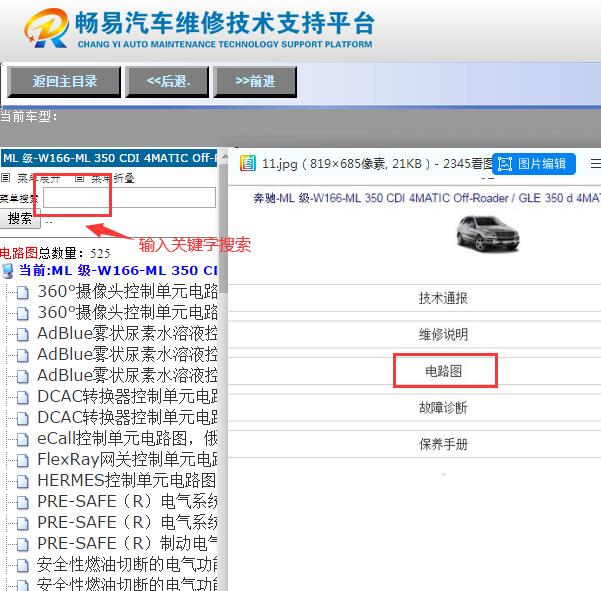Select root node 当前:ML 级-W166-ML 350
Screen dimensions: 601x591
pos(118,271)
